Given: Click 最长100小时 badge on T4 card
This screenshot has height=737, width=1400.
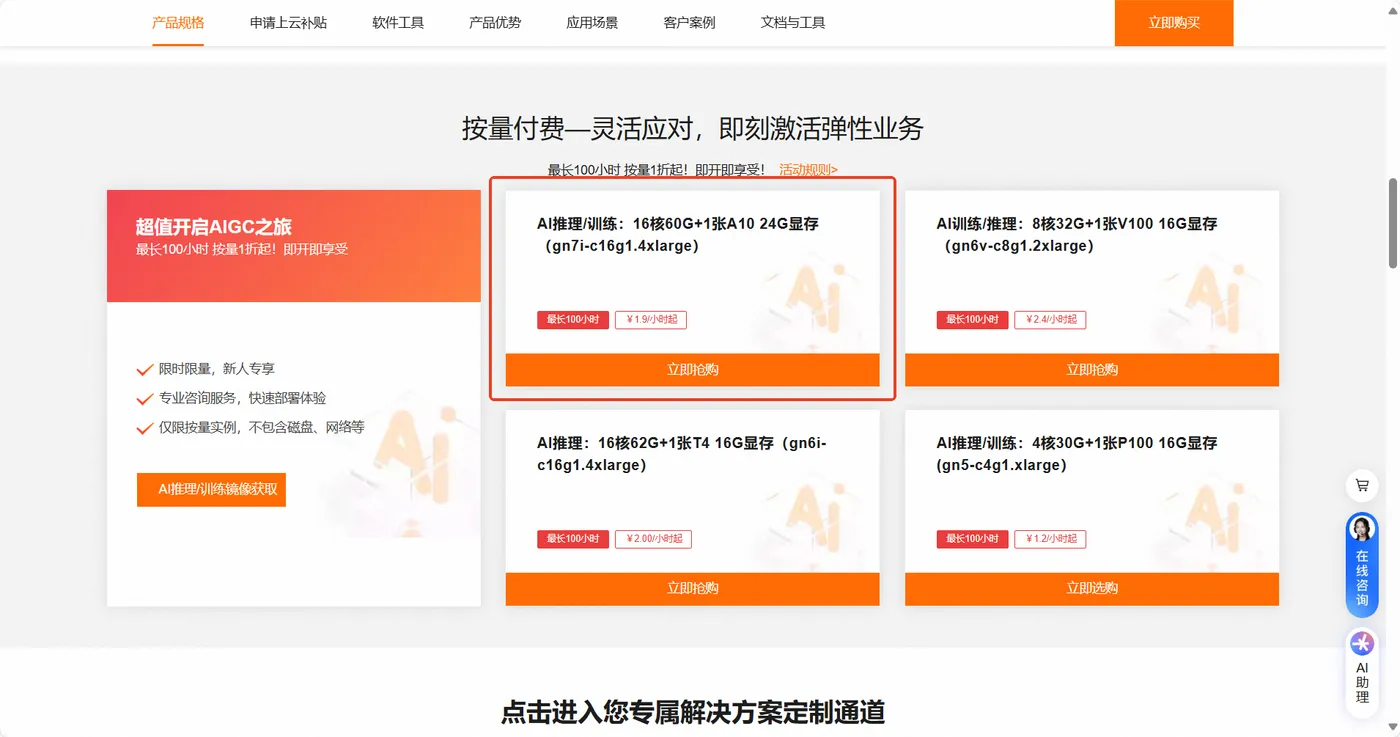Looking at the screenshot, I should [x=573, y=539].
